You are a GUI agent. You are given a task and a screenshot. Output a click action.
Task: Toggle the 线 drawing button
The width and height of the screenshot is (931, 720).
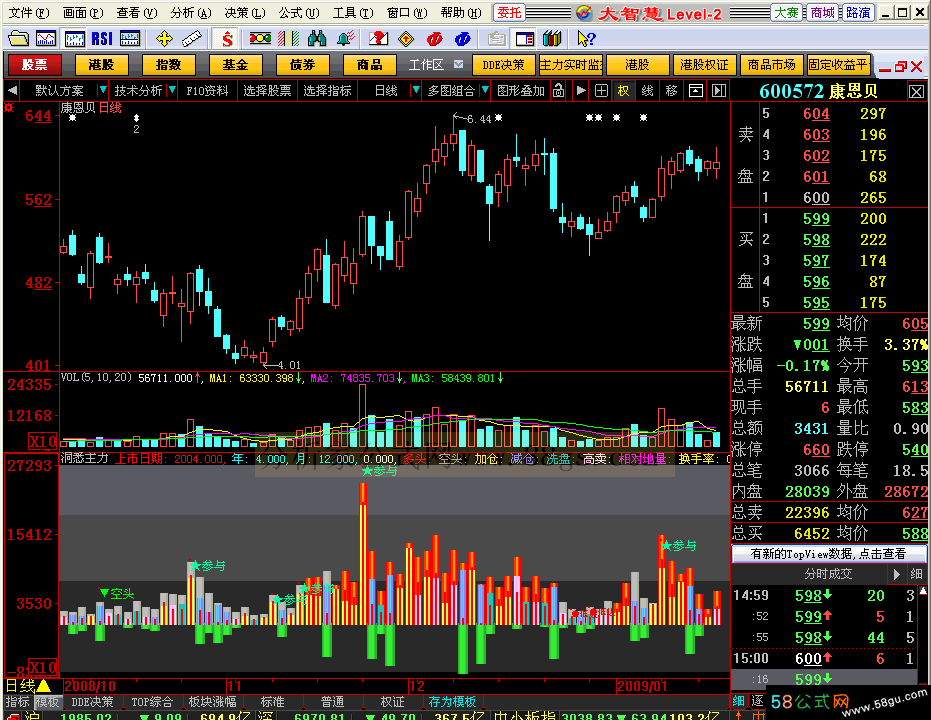click(648, 91)
